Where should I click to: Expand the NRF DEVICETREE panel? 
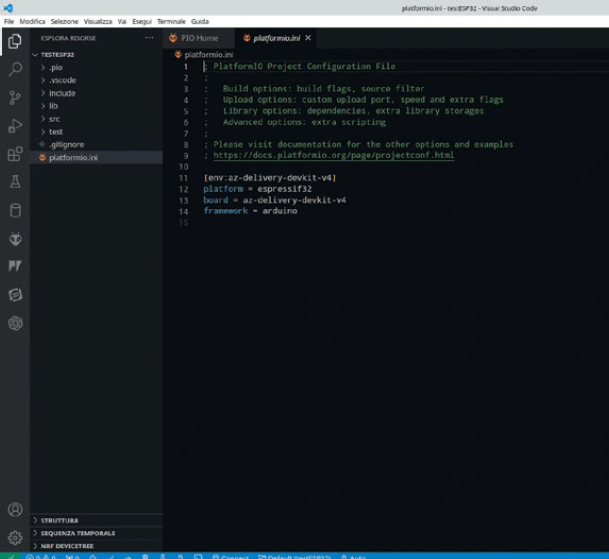[x=35, y=546]
